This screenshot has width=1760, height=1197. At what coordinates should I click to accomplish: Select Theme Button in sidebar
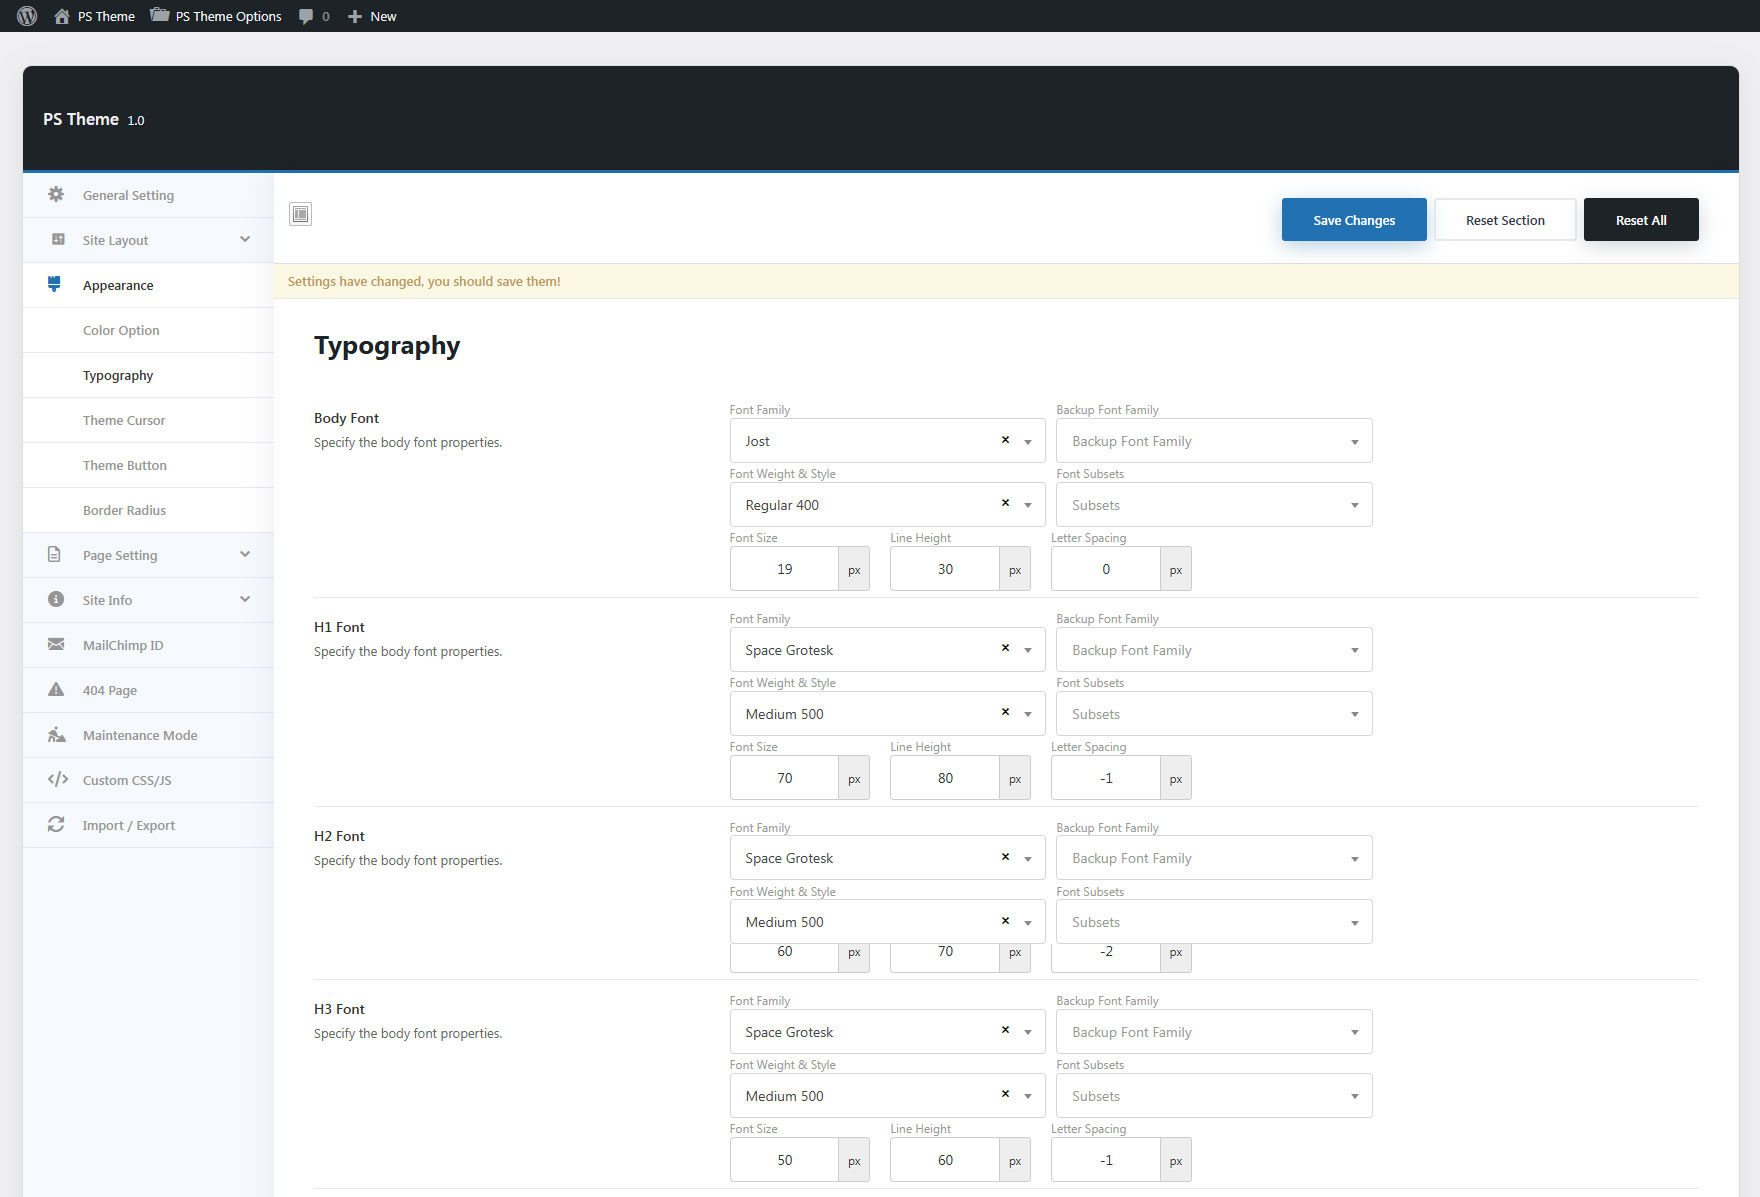pos(125,465)
